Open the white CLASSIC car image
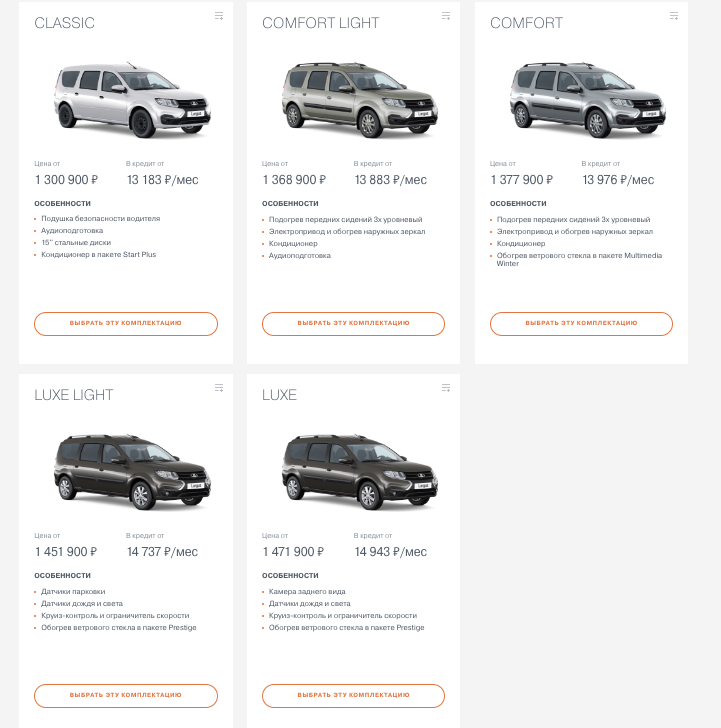Viewport: 721px width, 728px height. pyautogui.click(x=125, y=97)
